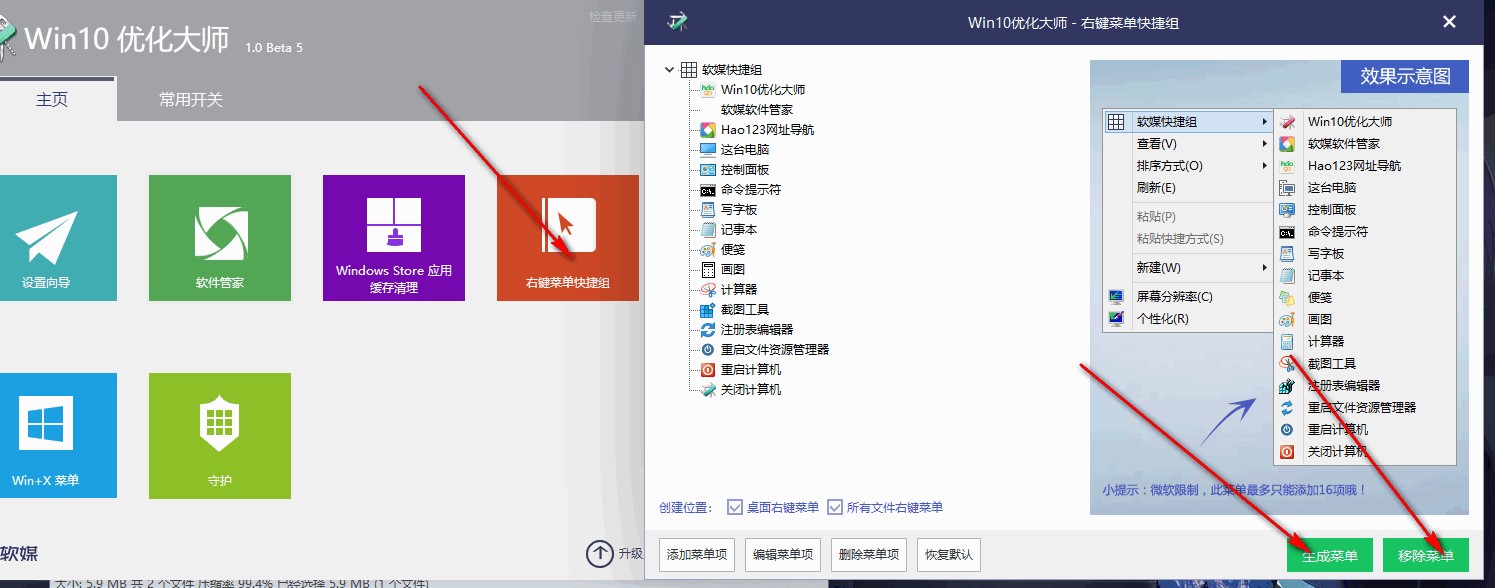
Task: Click 查看(V) in preview menu
Action: coord(1187,144)
